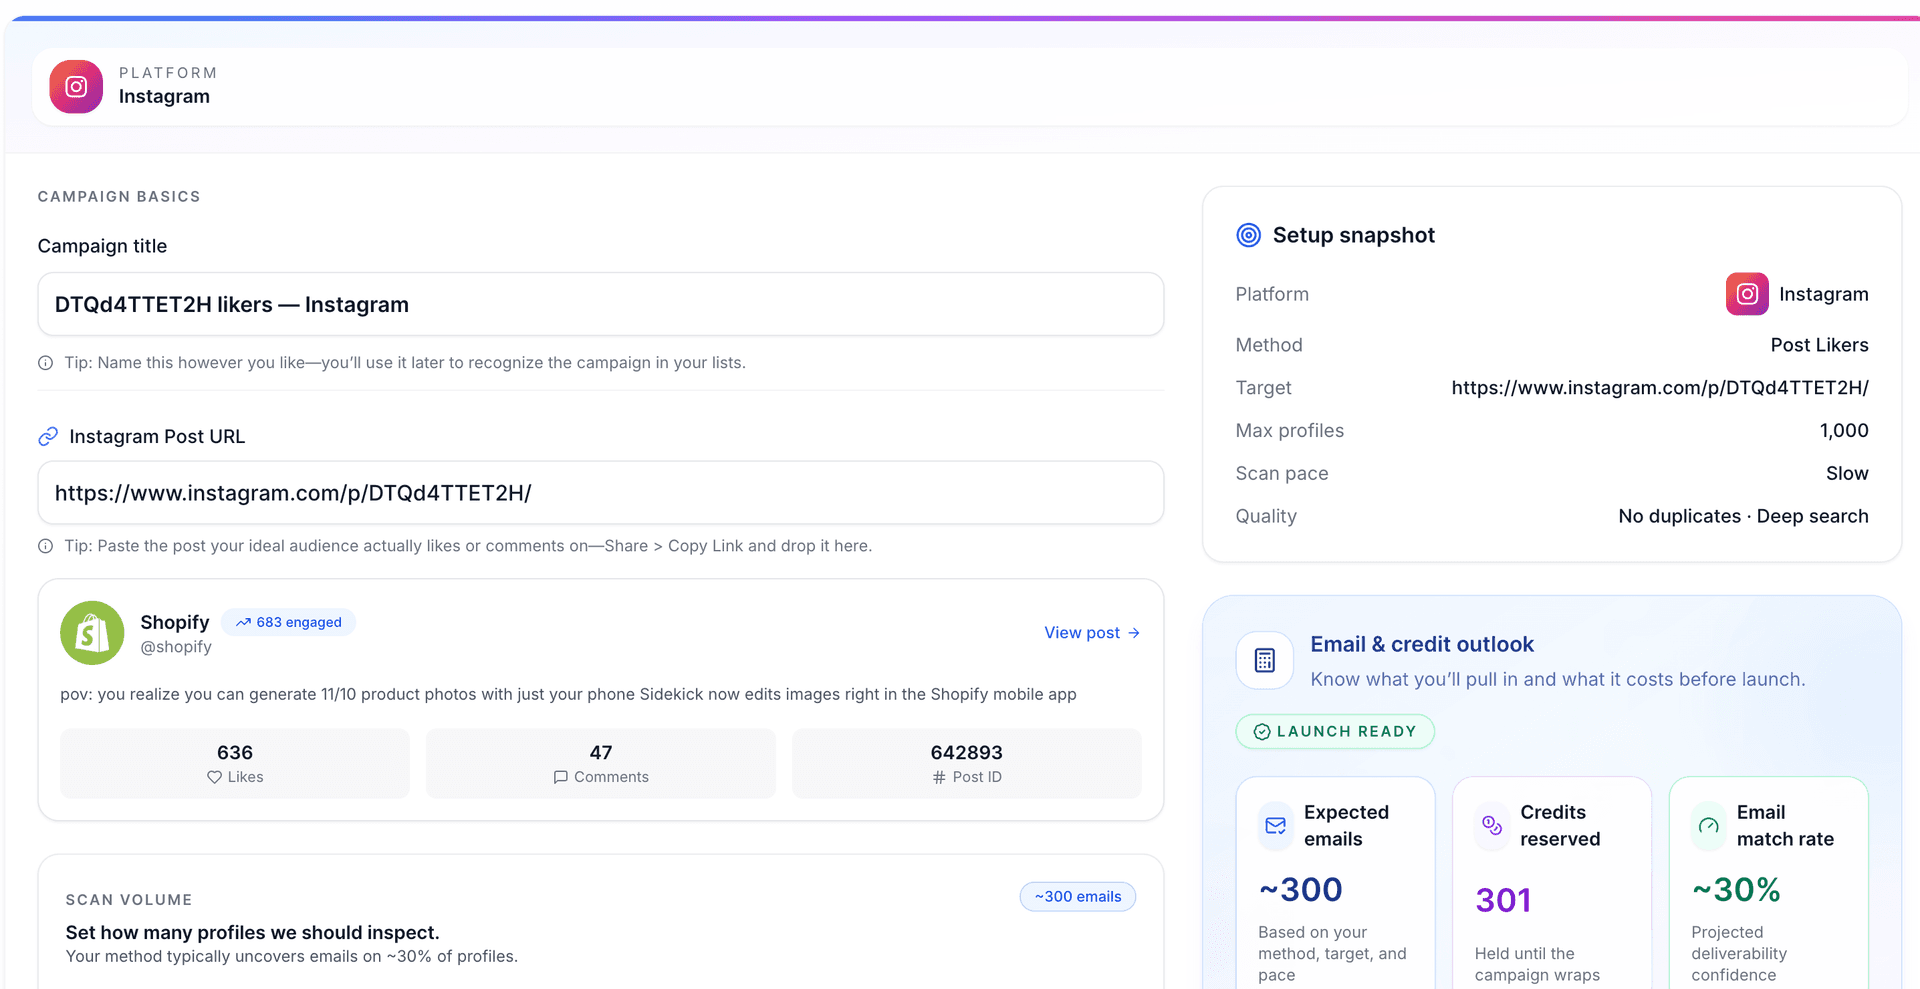The image size is (1920, 989).
Task: Click the coins icon on the Credits reserved card
Action: tap(1491, 826)
